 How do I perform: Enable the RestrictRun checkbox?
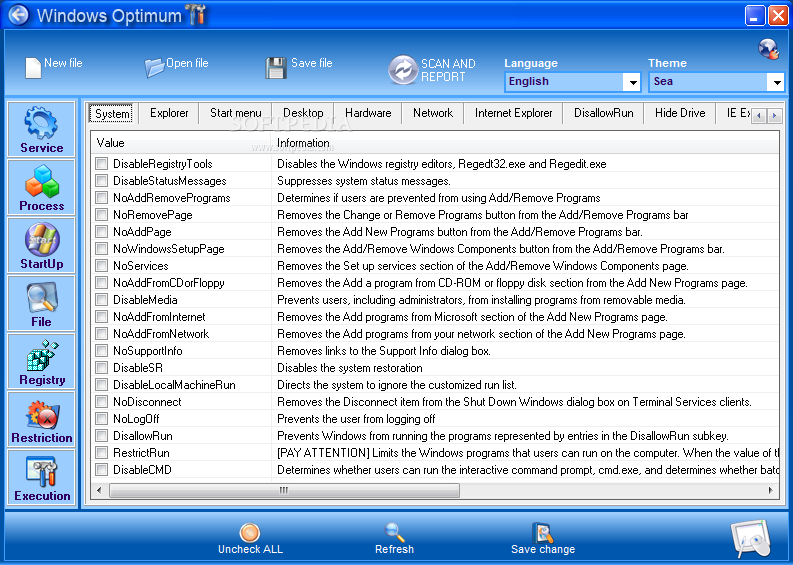pyautogui.click(x=102, y=452)
